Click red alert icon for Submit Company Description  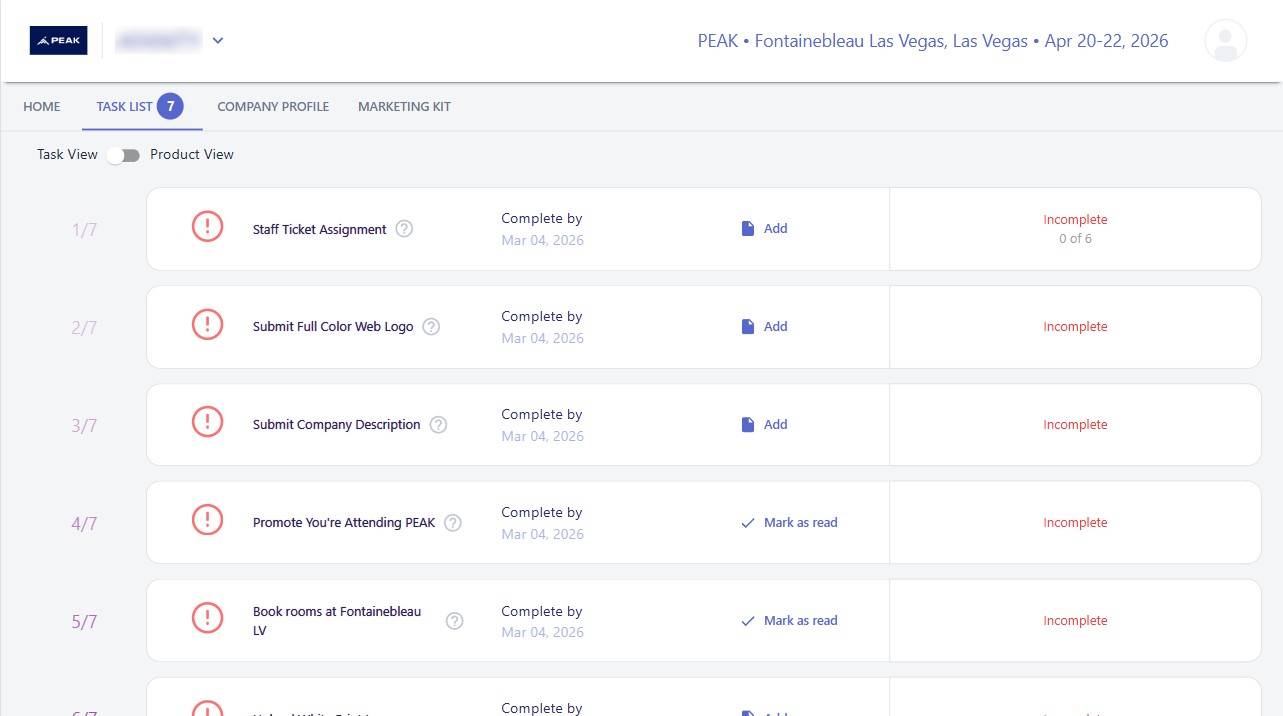click(x=207, y=424)
